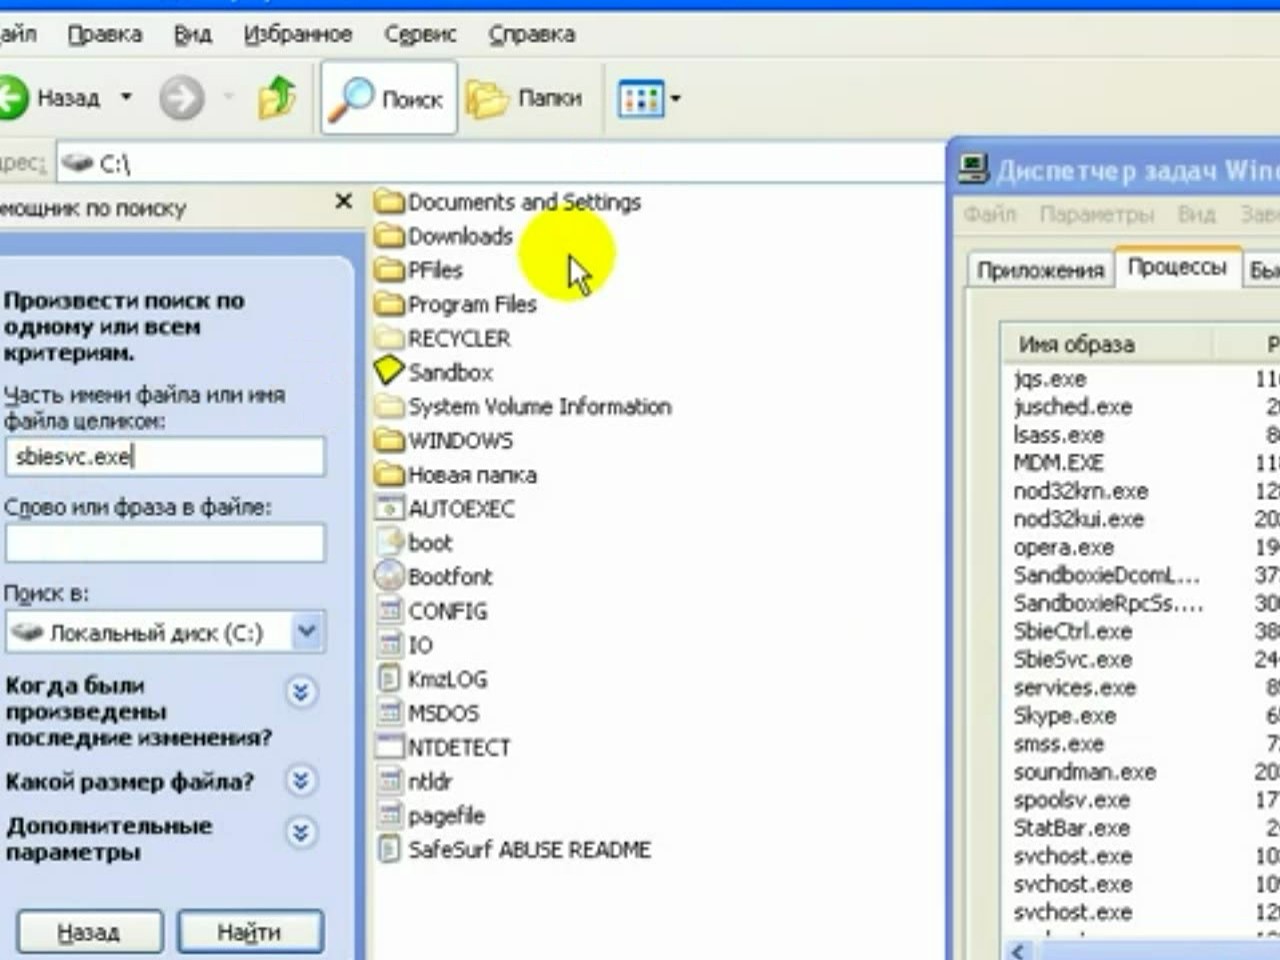Viewport: 1280px width, 960px height.
Task: Expand the additional parameters section
Action: tap(300, 832)
